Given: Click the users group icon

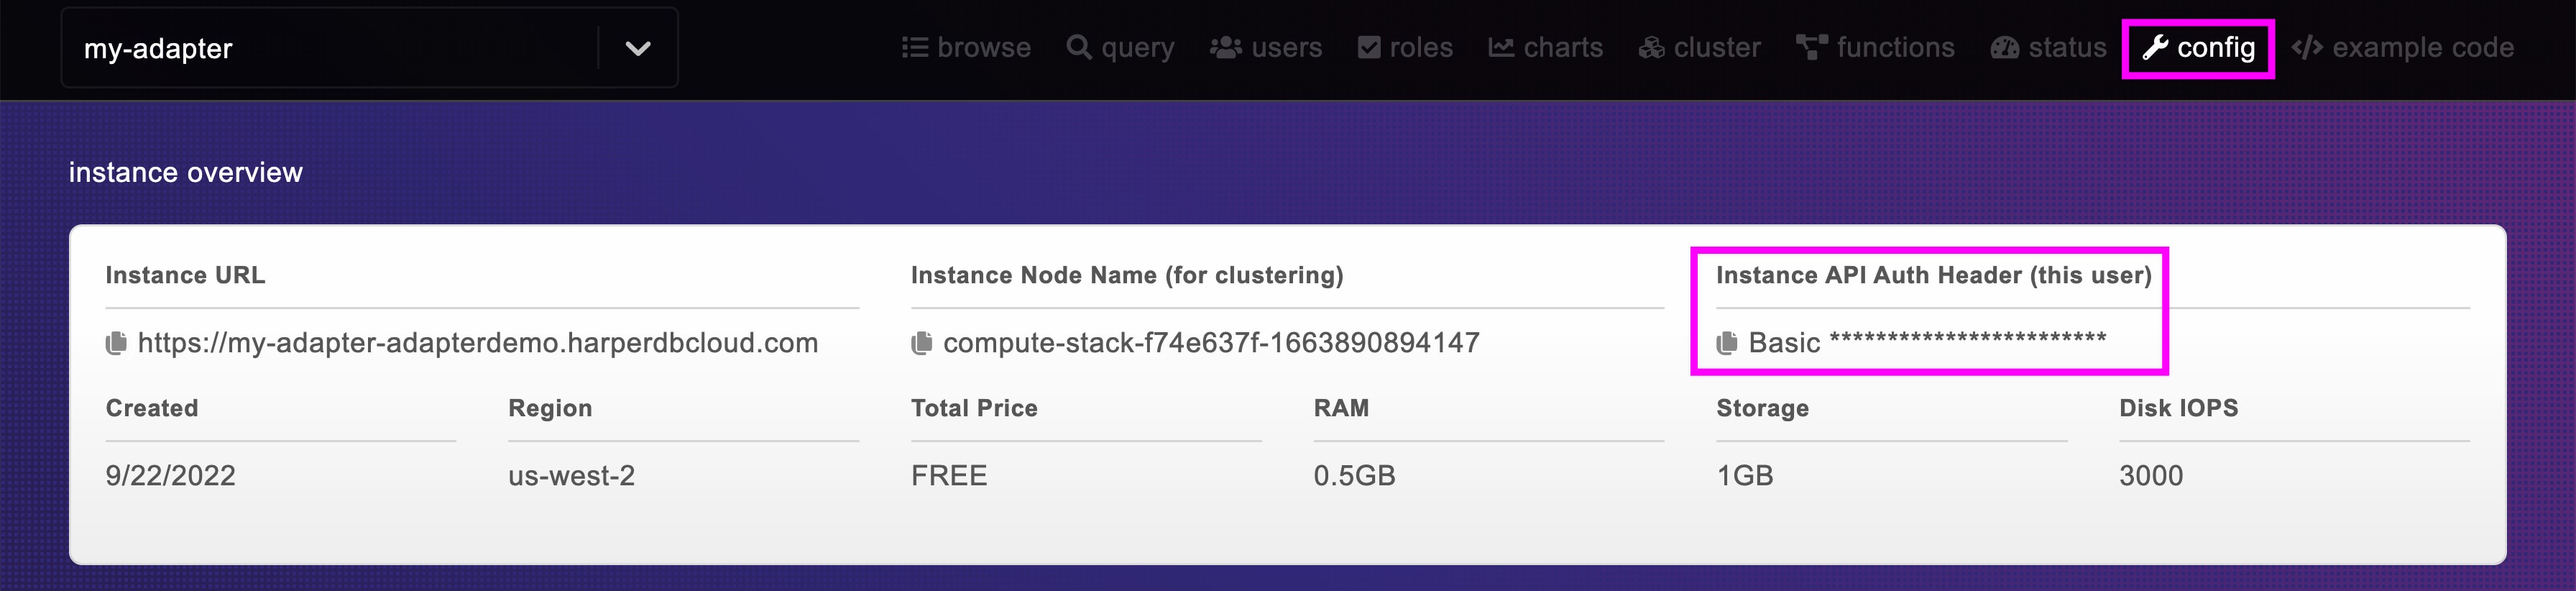Looking at the screenshot, I should [1225, 48].
